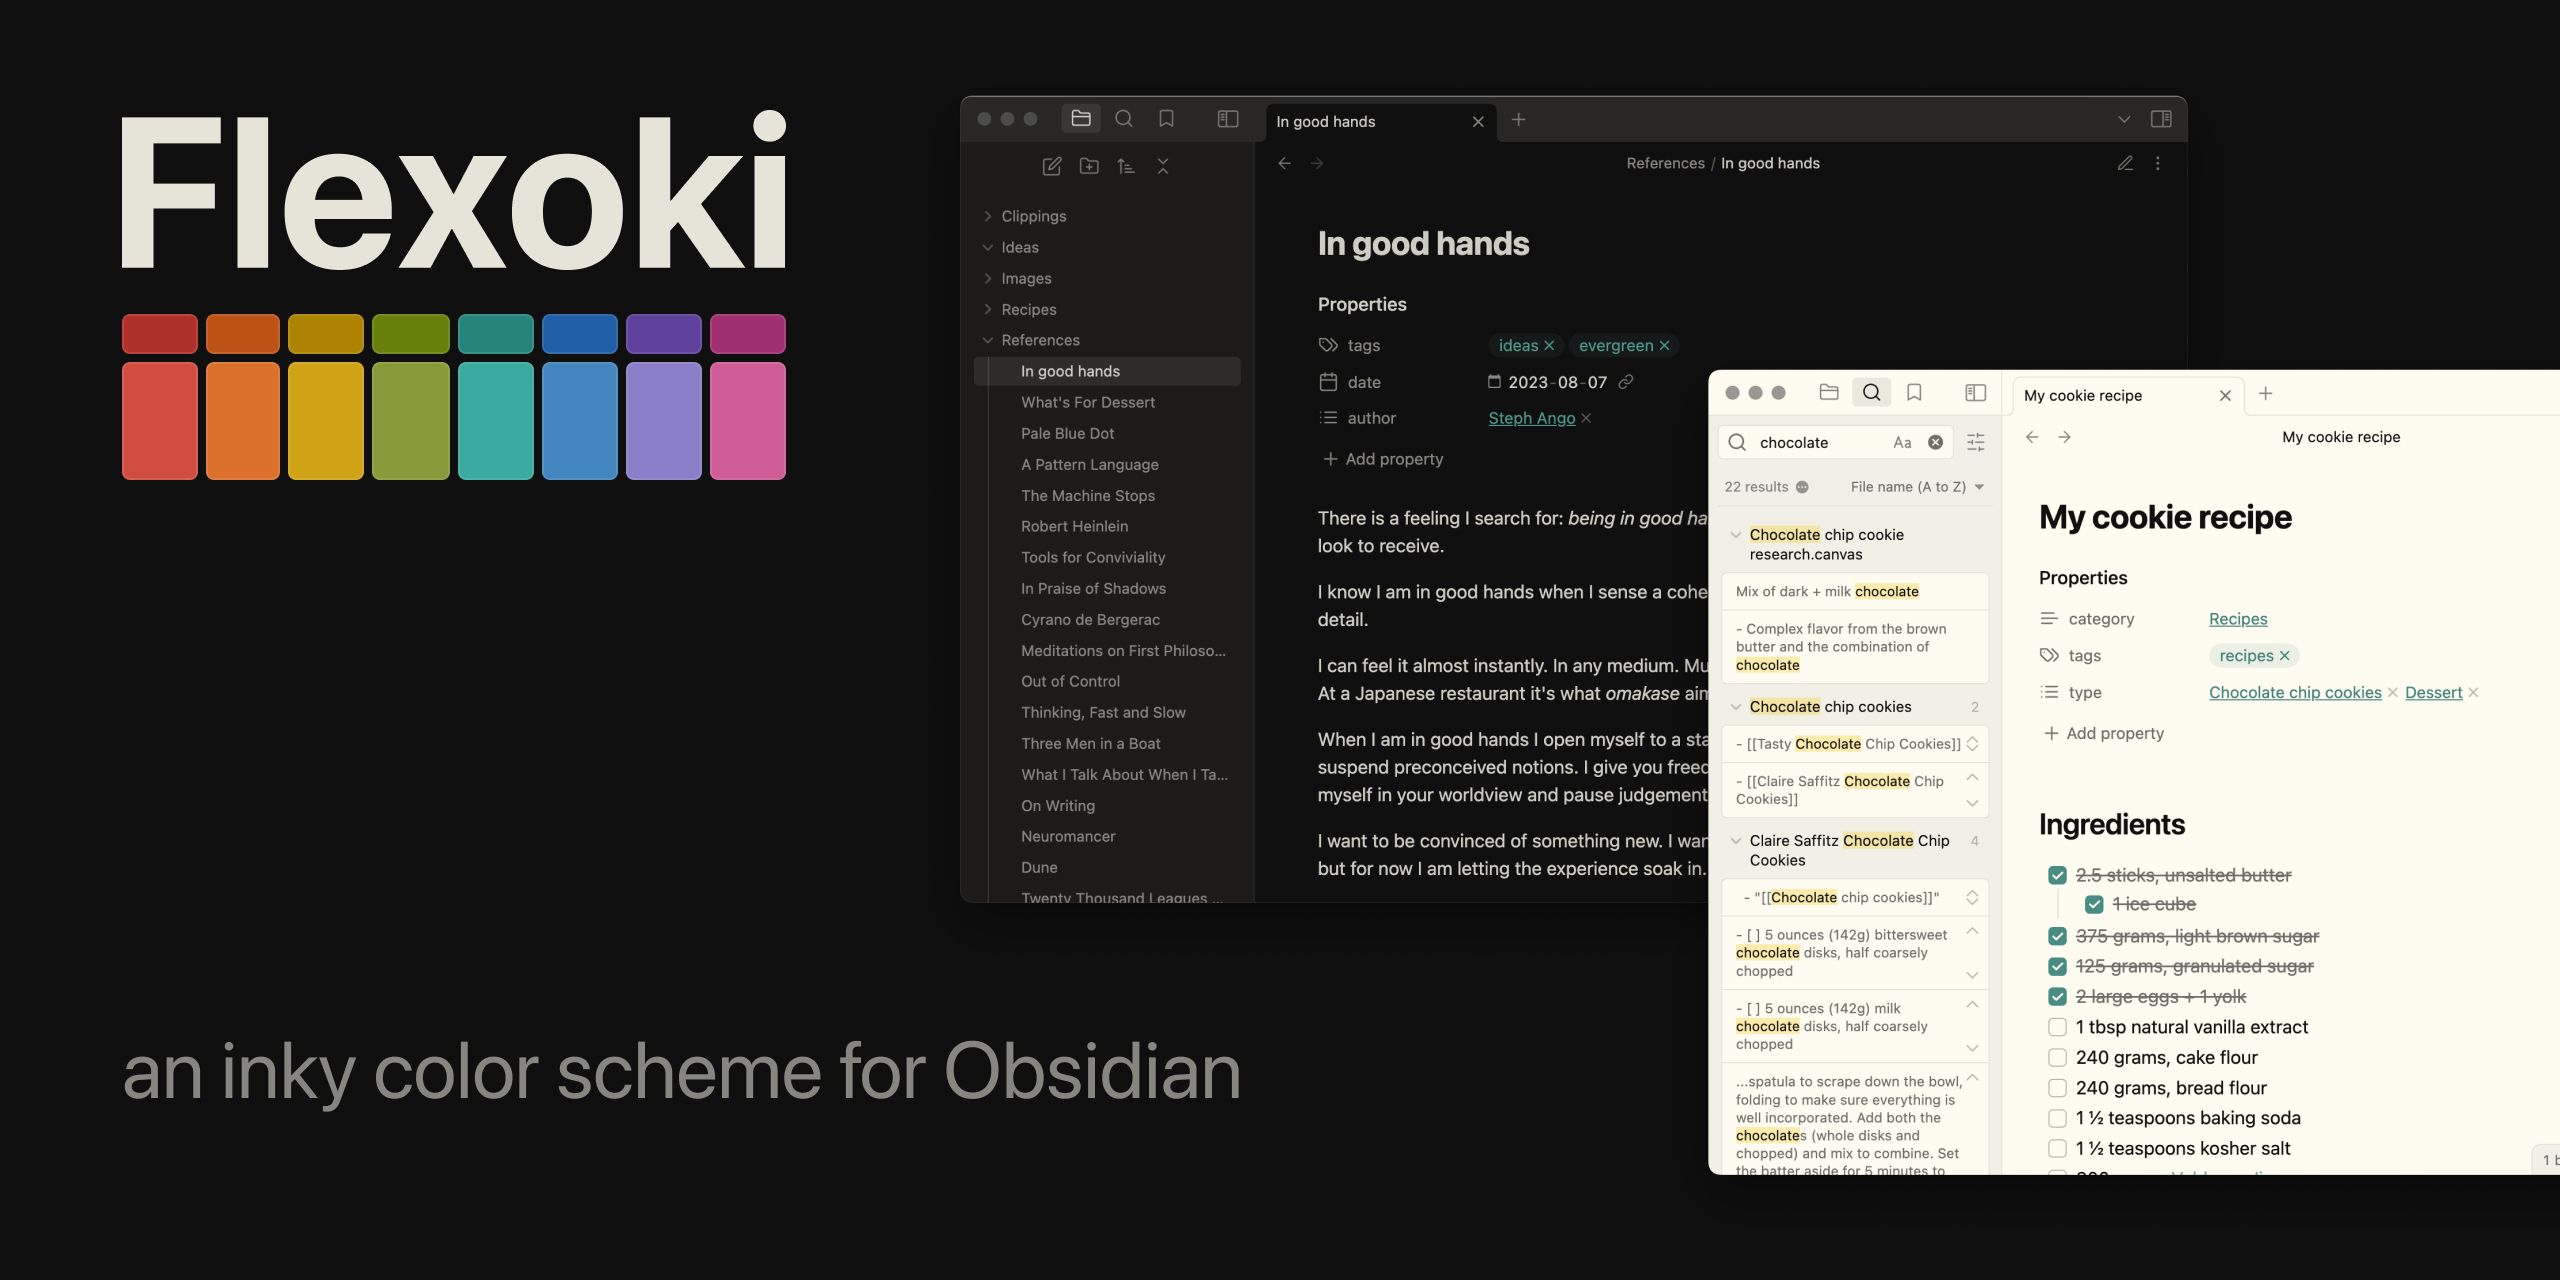2560x1280 pixels.
Task: Click the search icon in cookie recipe panel
Action: 1871,392
